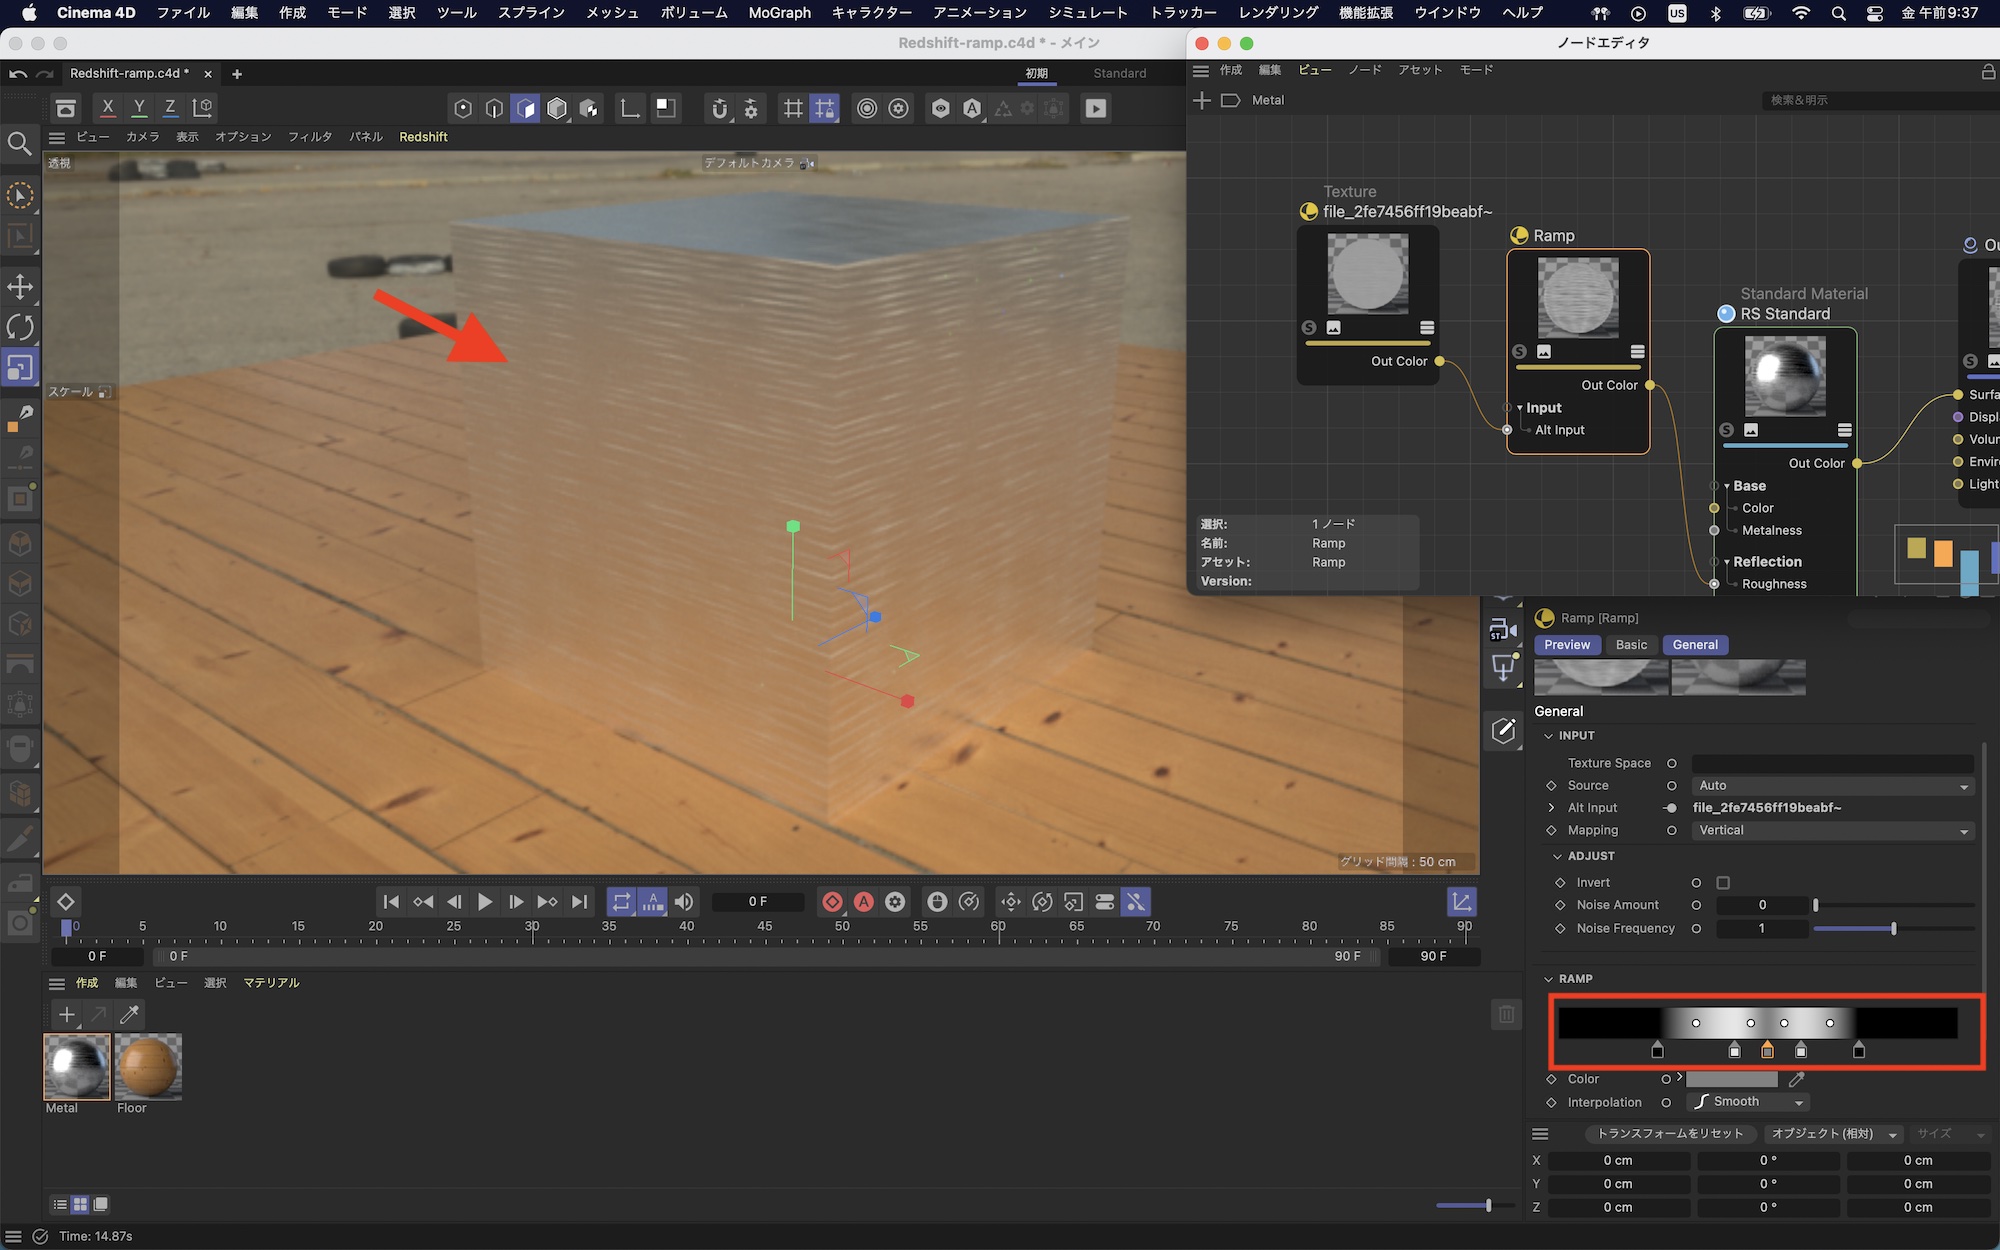Click the magnifier search icon in left sidebar
Screen dimensions: 2000x1250
click(x=20, y=144)
